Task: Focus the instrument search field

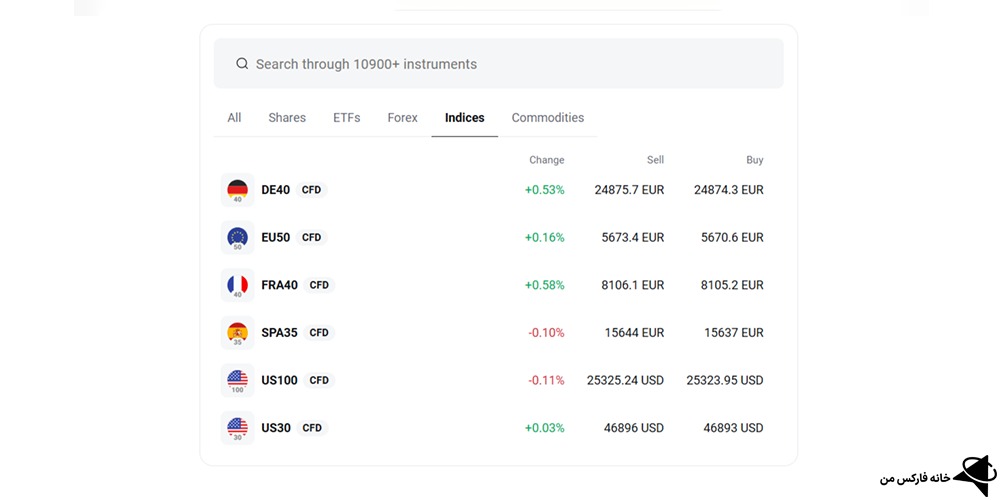Action: coord(500,64)
